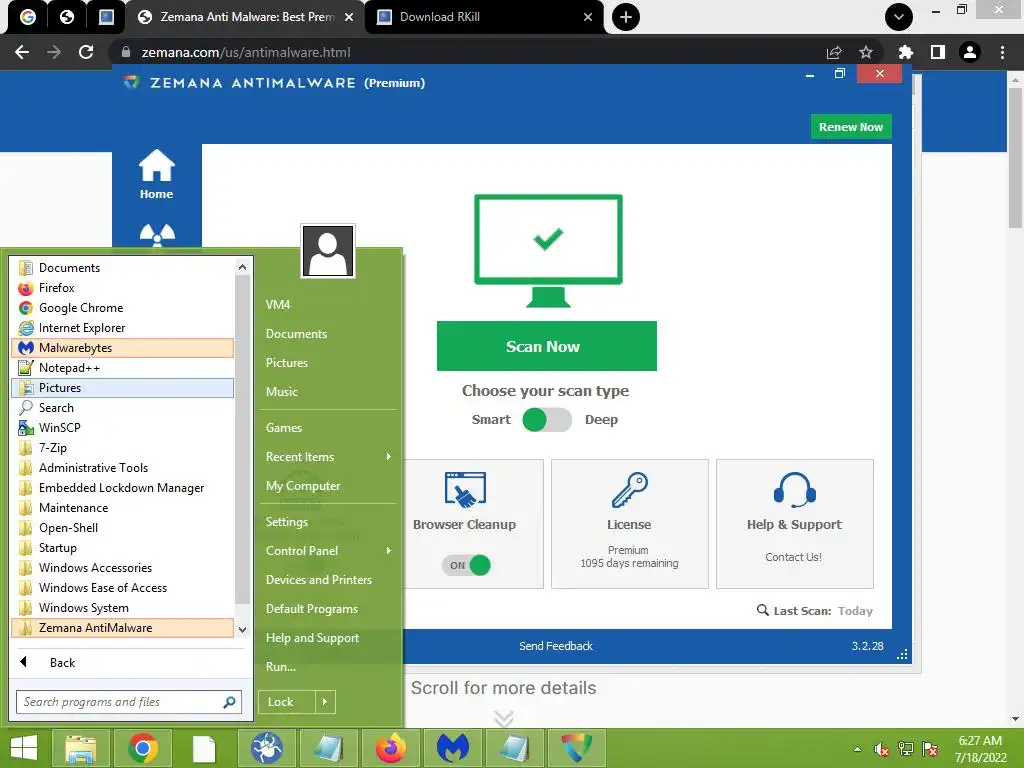Expand the Administrative Tools folder

tap(123, 468)
